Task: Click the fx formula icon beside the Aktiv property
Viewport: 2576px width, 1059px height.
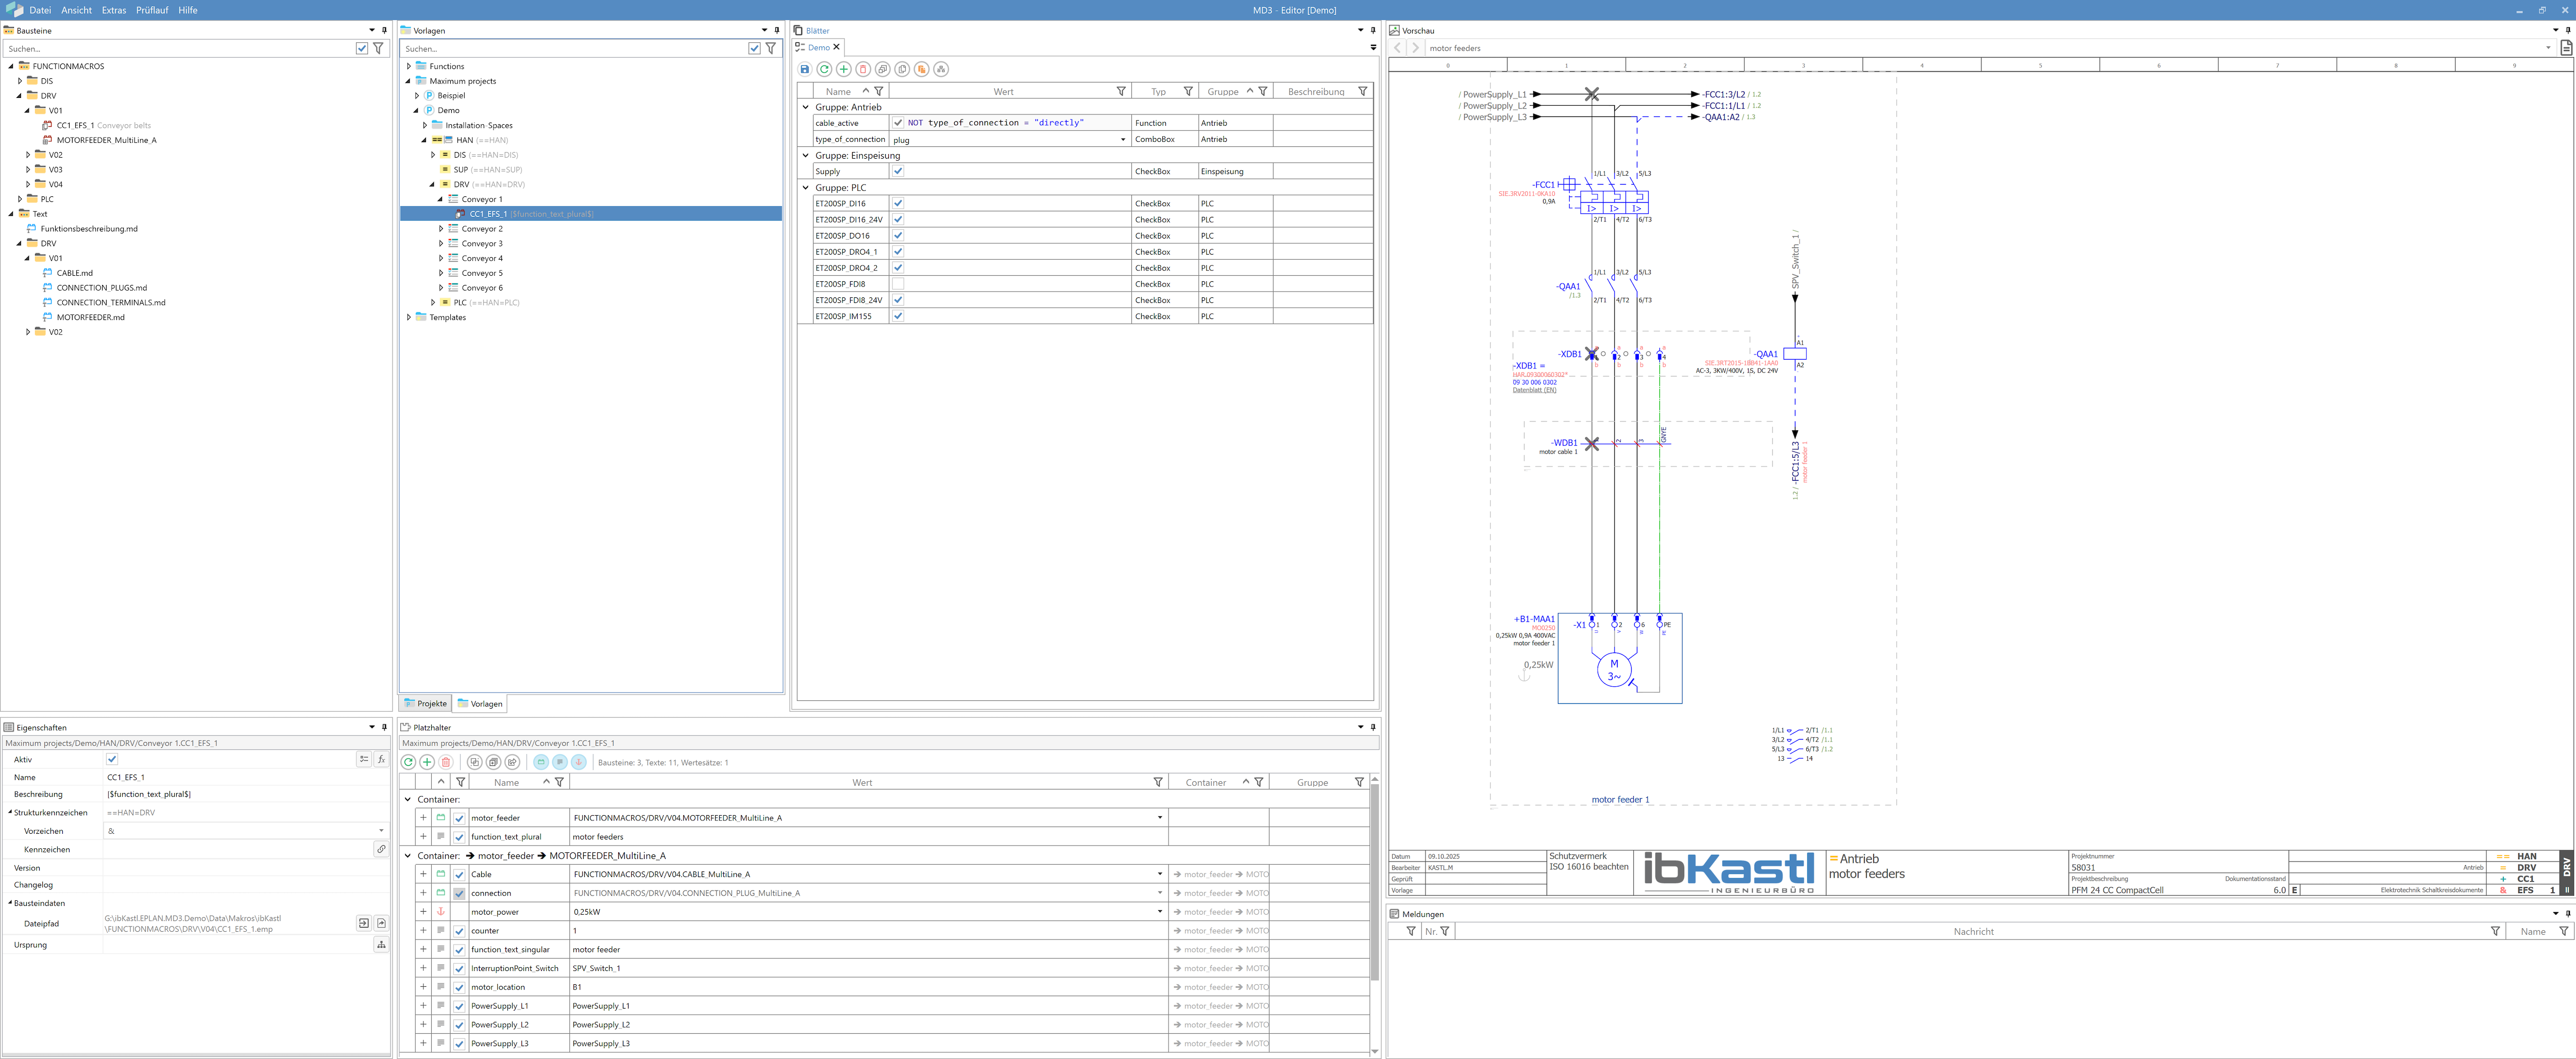Action: coord(381,760)
